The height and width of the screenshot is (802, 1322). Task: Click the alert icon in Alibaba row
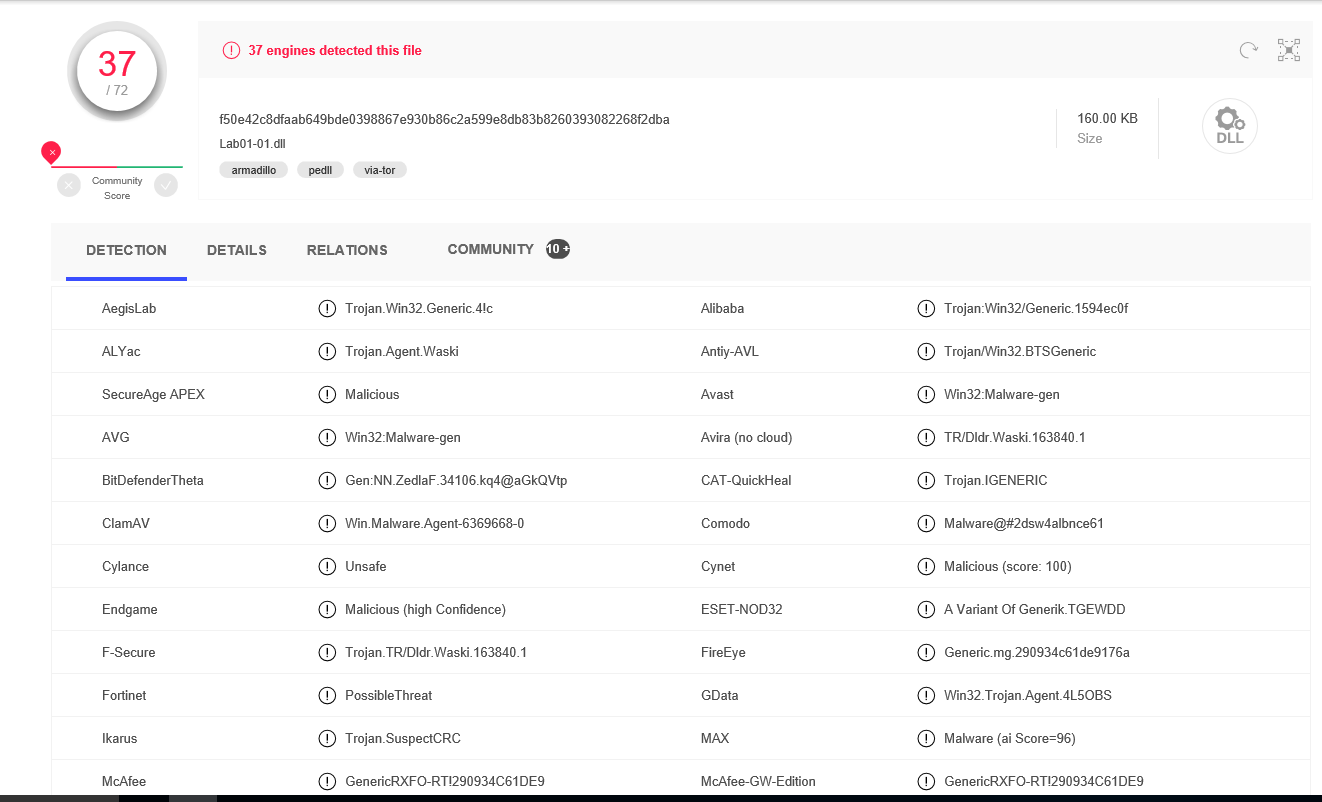click(x=926, y=308)
